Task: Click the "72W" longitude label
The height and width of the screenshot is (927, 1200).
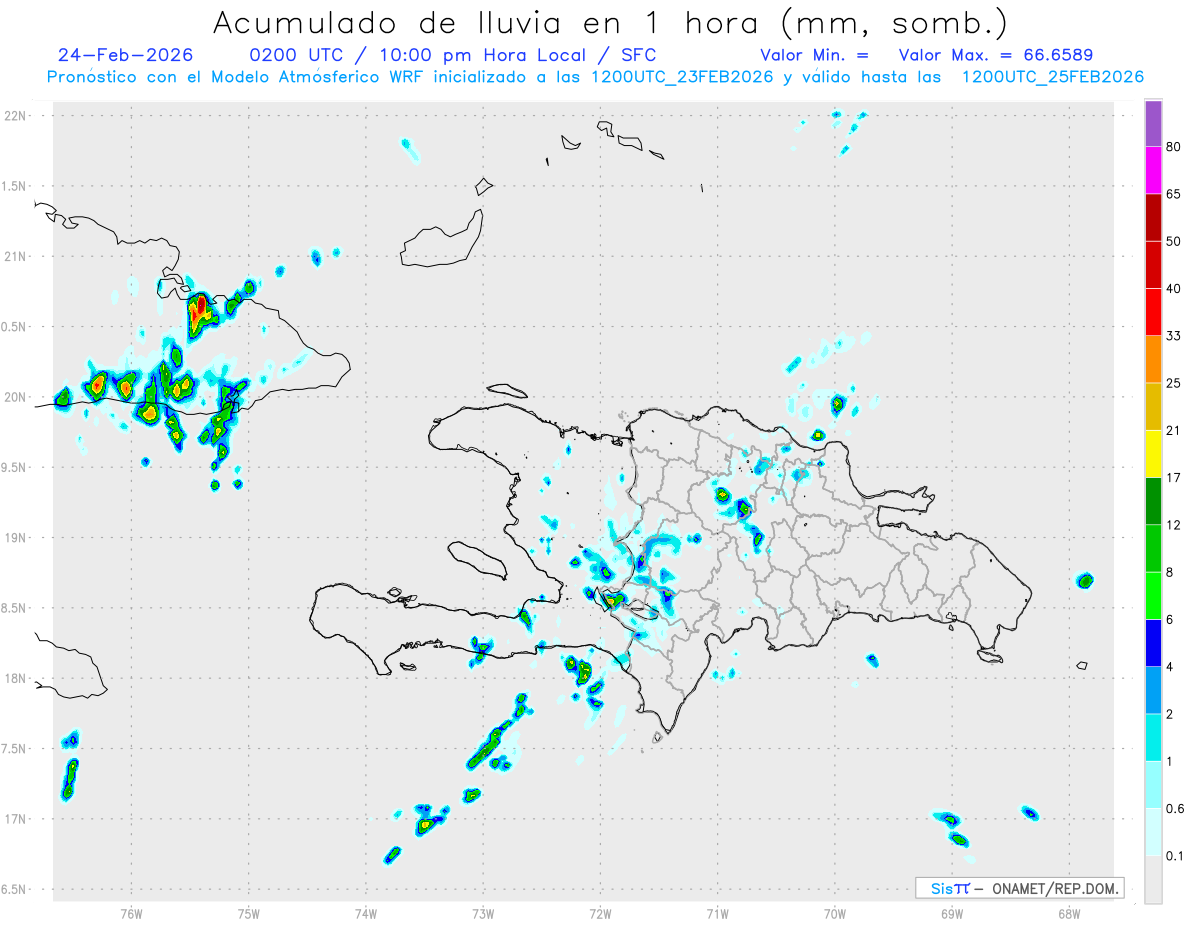Action: (600, 914)
